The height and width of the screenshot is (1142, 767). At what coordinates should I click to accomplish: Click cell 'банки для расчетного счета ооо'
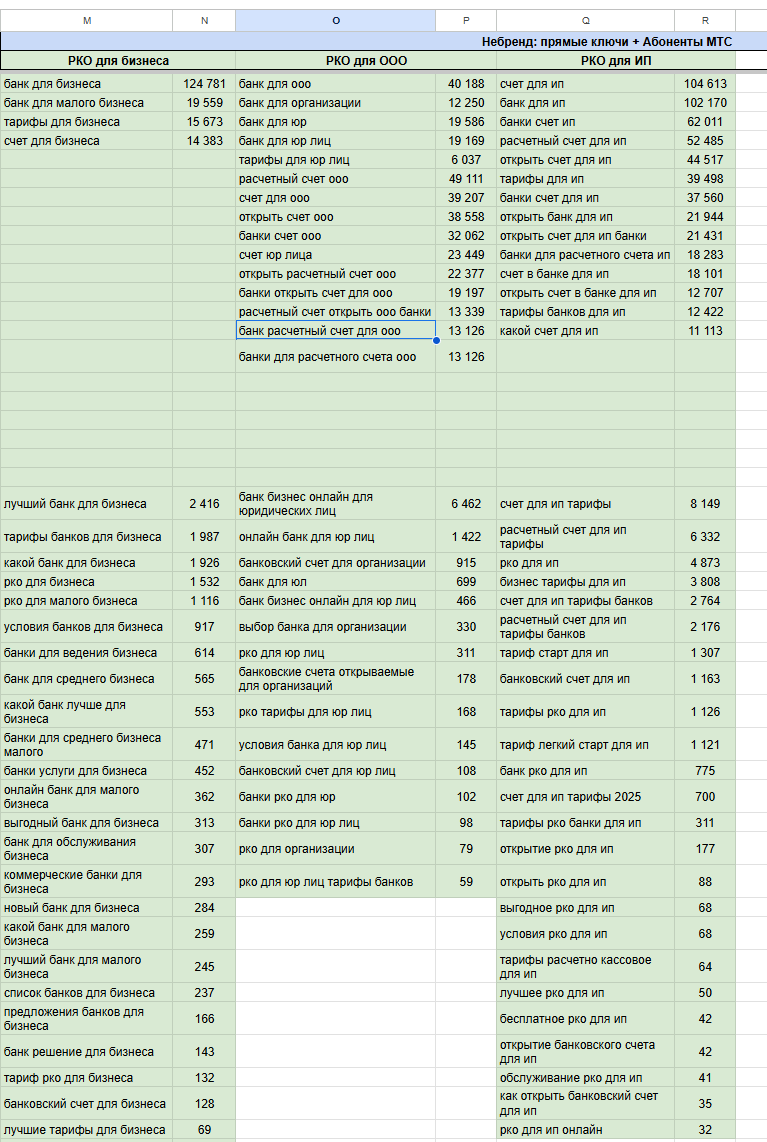pyautogui.click(x=336, y=357)
